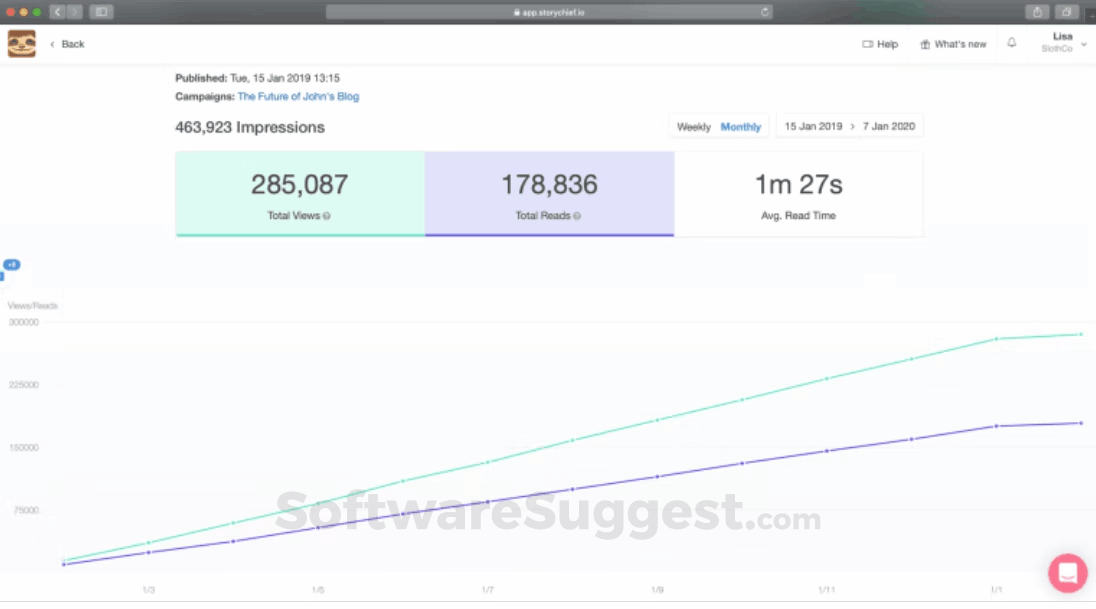Open the 15 Jan 2019 start date picker
The width and height of the screenshot is (1096, 609).
point(813,127)
